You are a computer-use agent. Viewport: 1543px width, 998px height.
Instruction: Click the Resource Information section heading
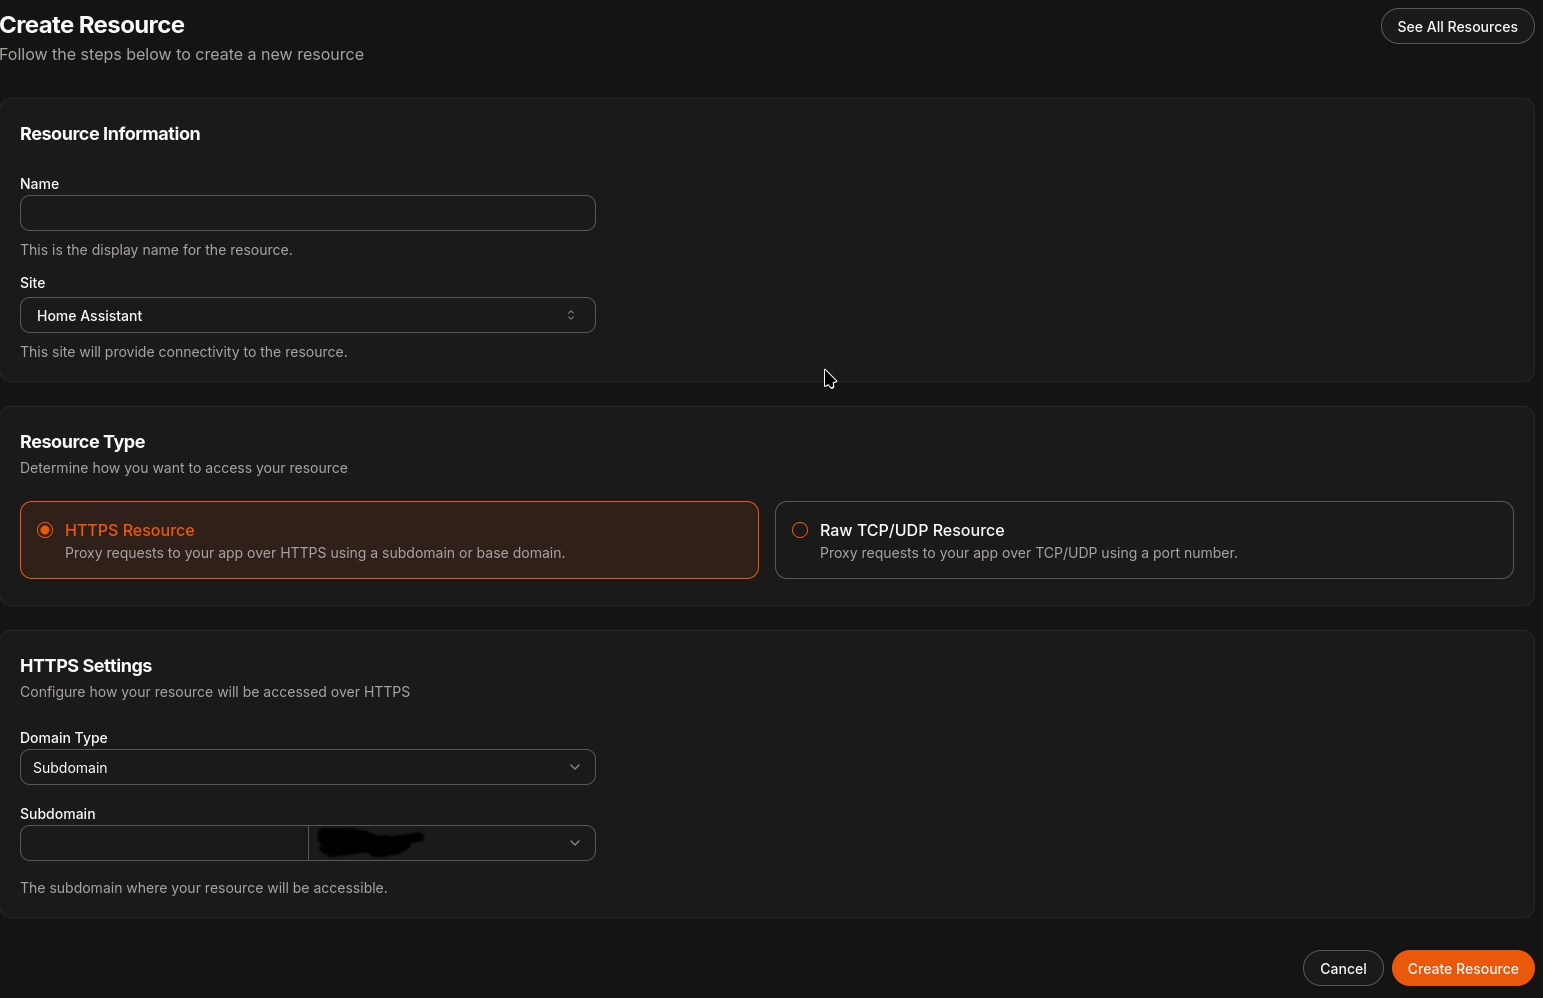[110, 134]
